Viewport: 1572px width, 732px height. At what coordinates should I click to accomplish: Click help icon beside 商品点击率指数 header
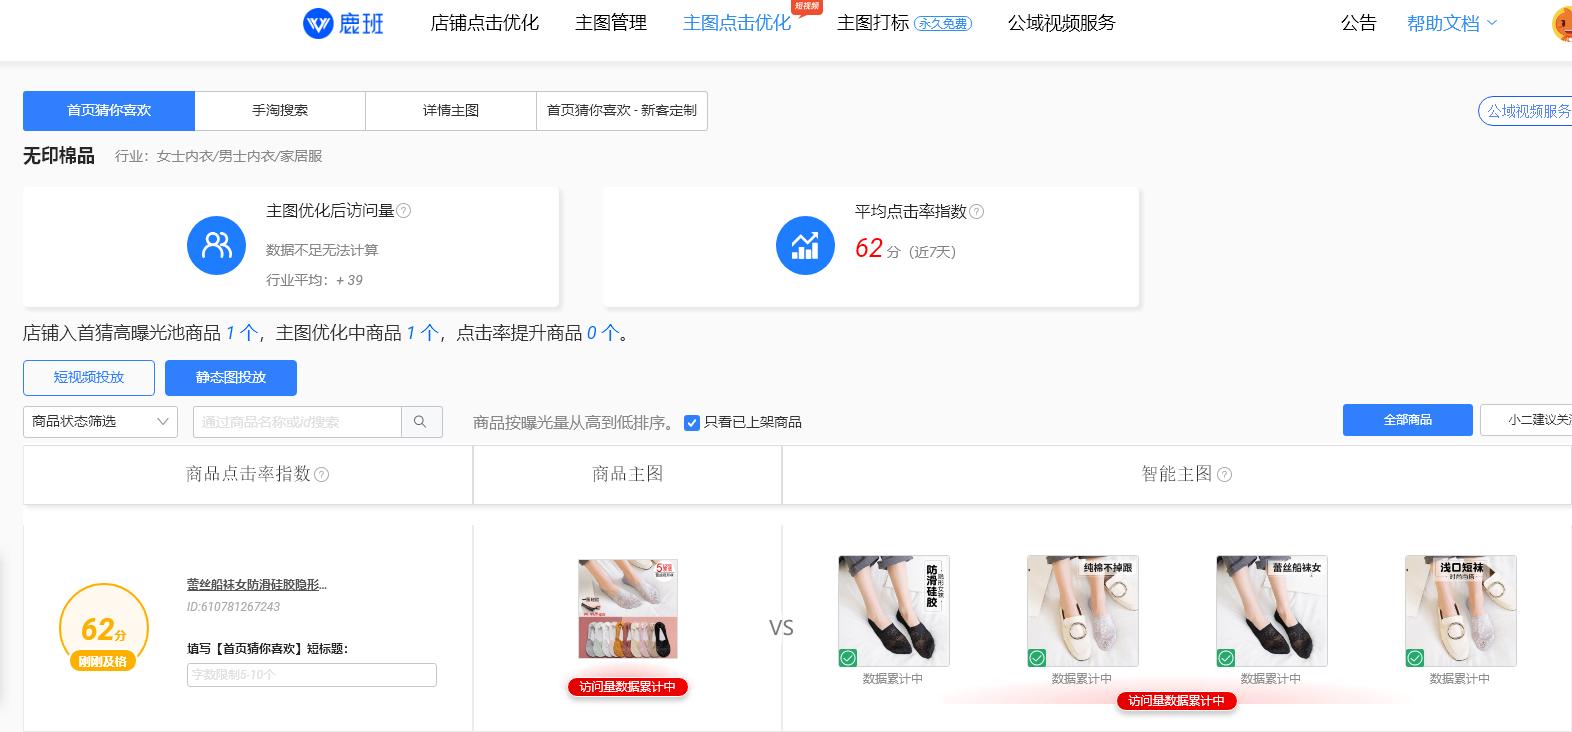pyautogui.click(x=322, y=475)
